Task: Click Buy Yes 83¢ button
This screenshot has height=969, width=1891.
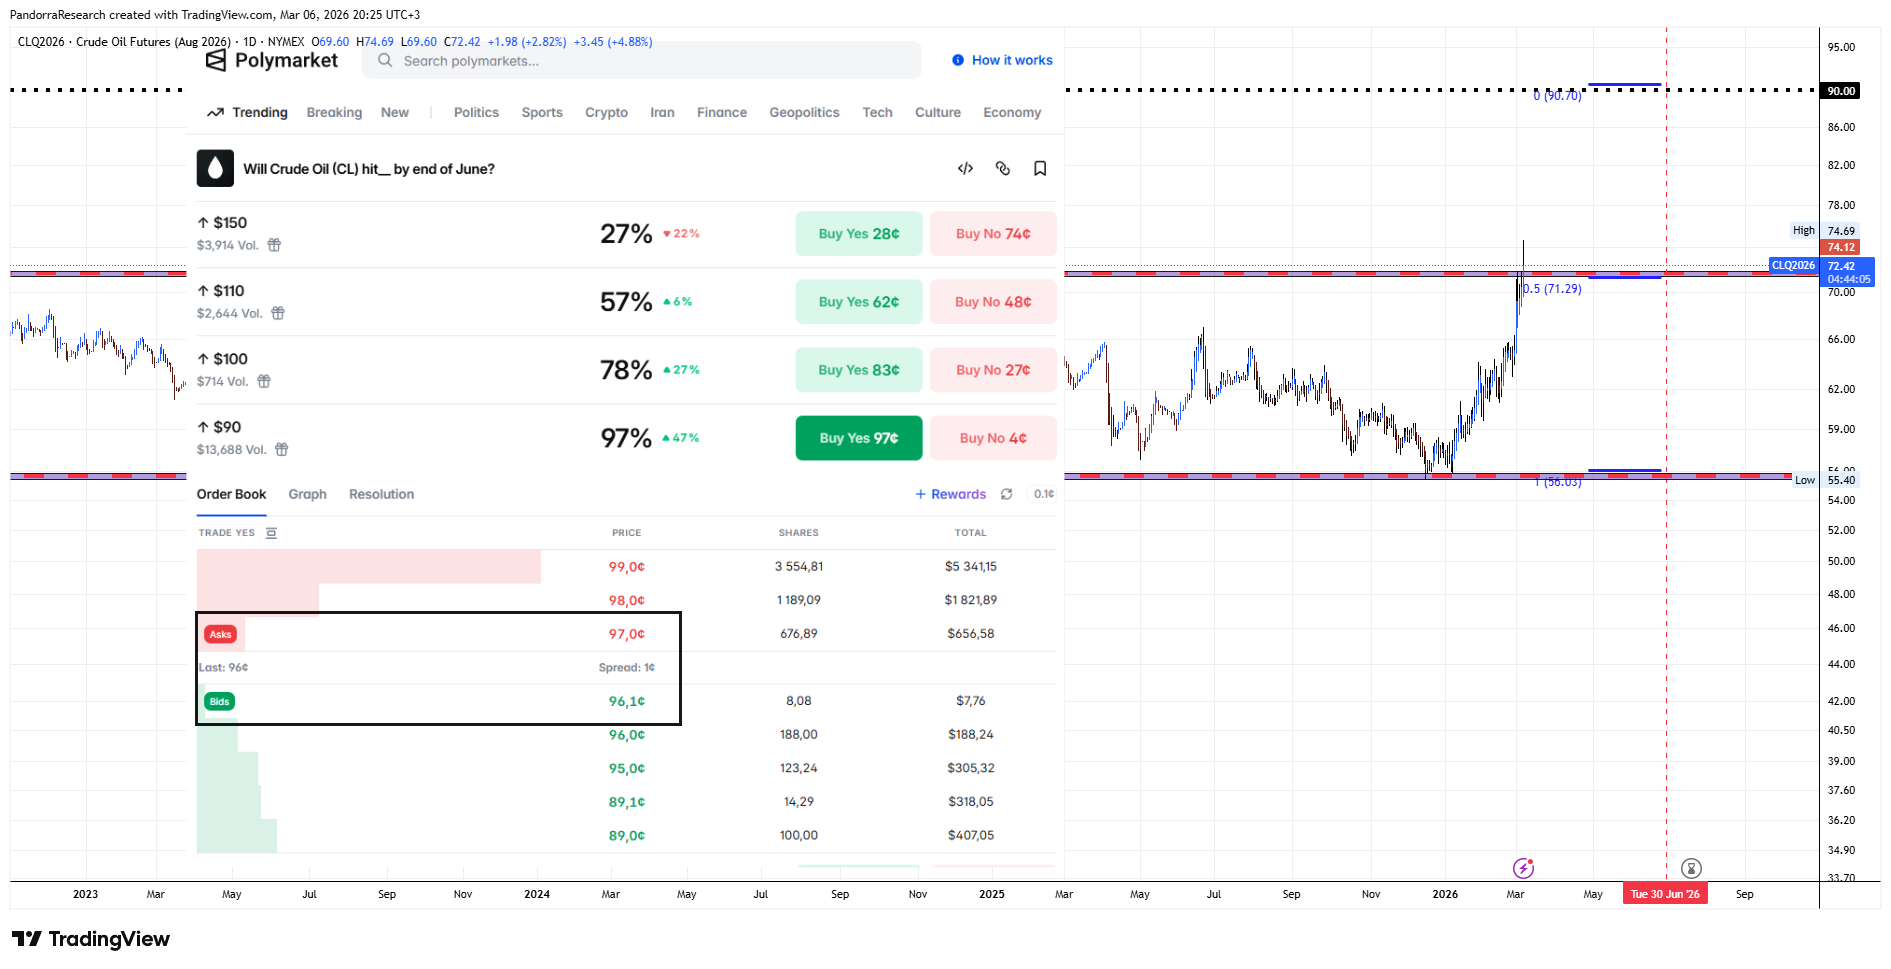Action: [859, 370]
